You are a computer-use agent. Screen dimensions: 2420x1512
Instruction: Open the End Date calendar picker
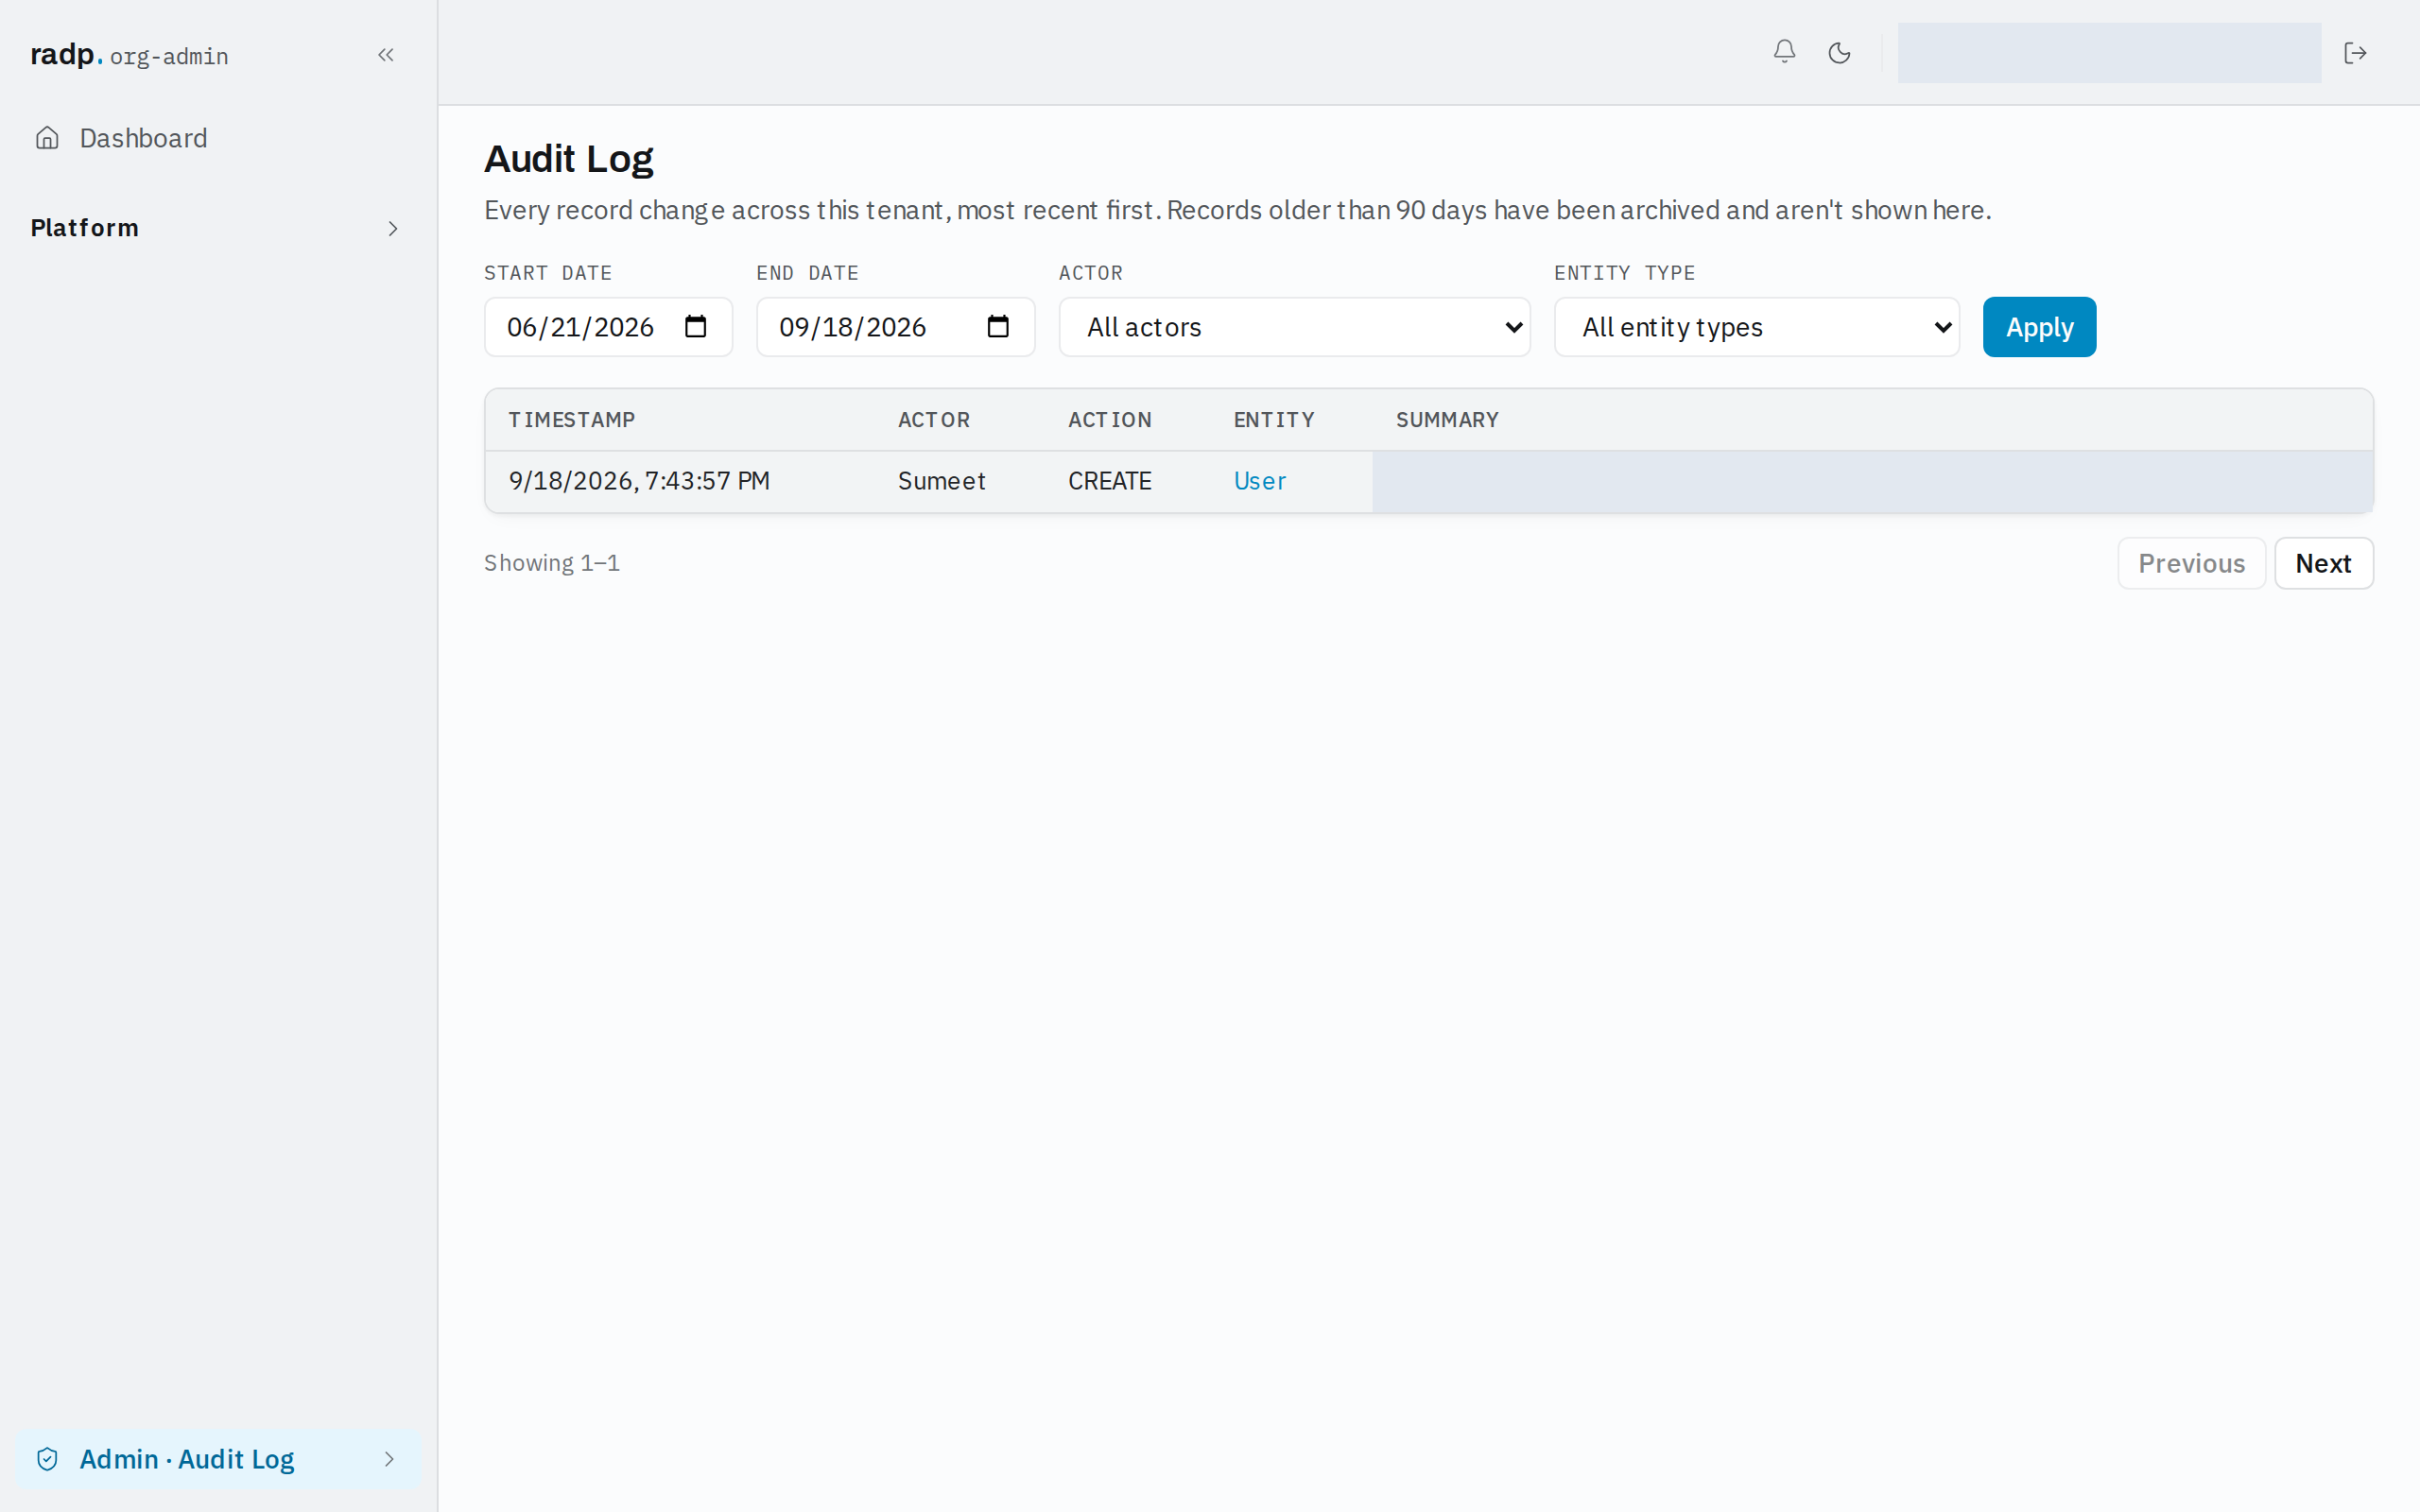pos(998,327)
